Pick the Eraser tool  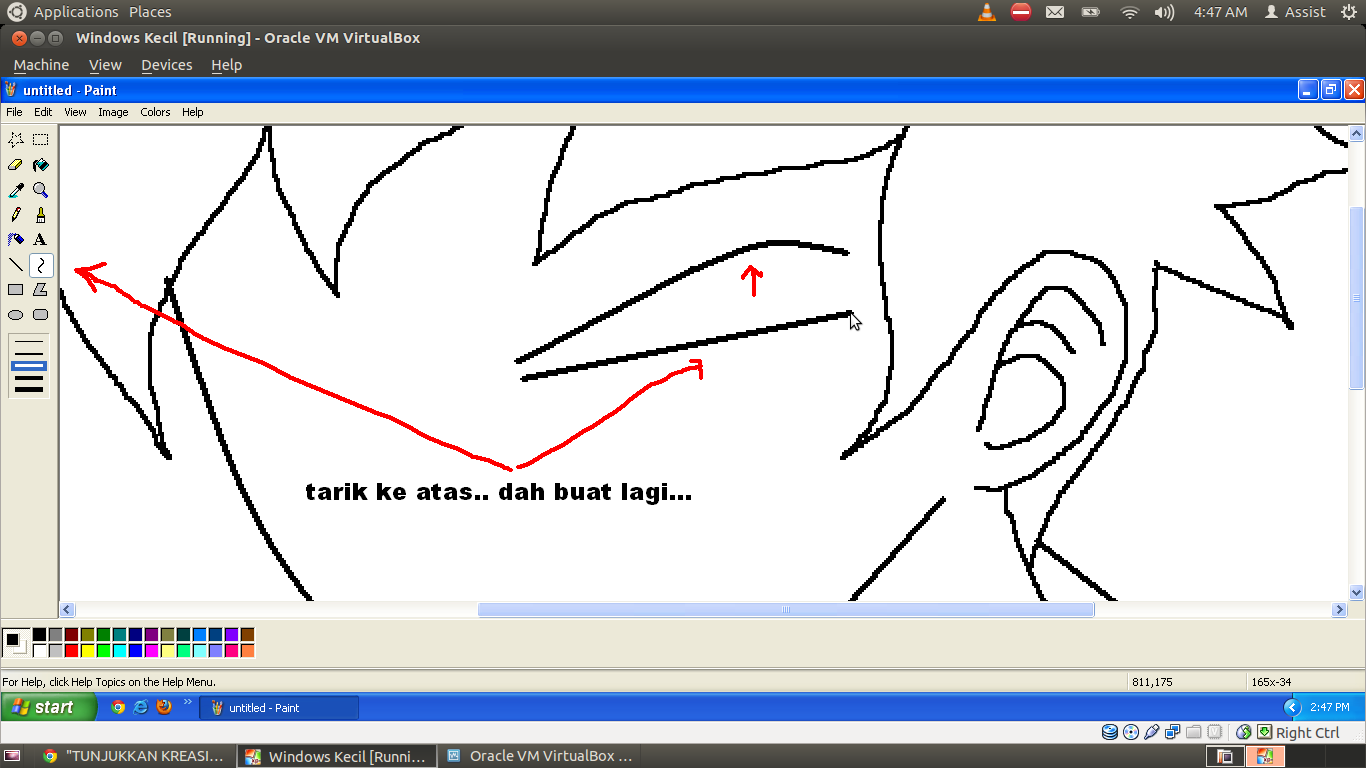[16, 165]
